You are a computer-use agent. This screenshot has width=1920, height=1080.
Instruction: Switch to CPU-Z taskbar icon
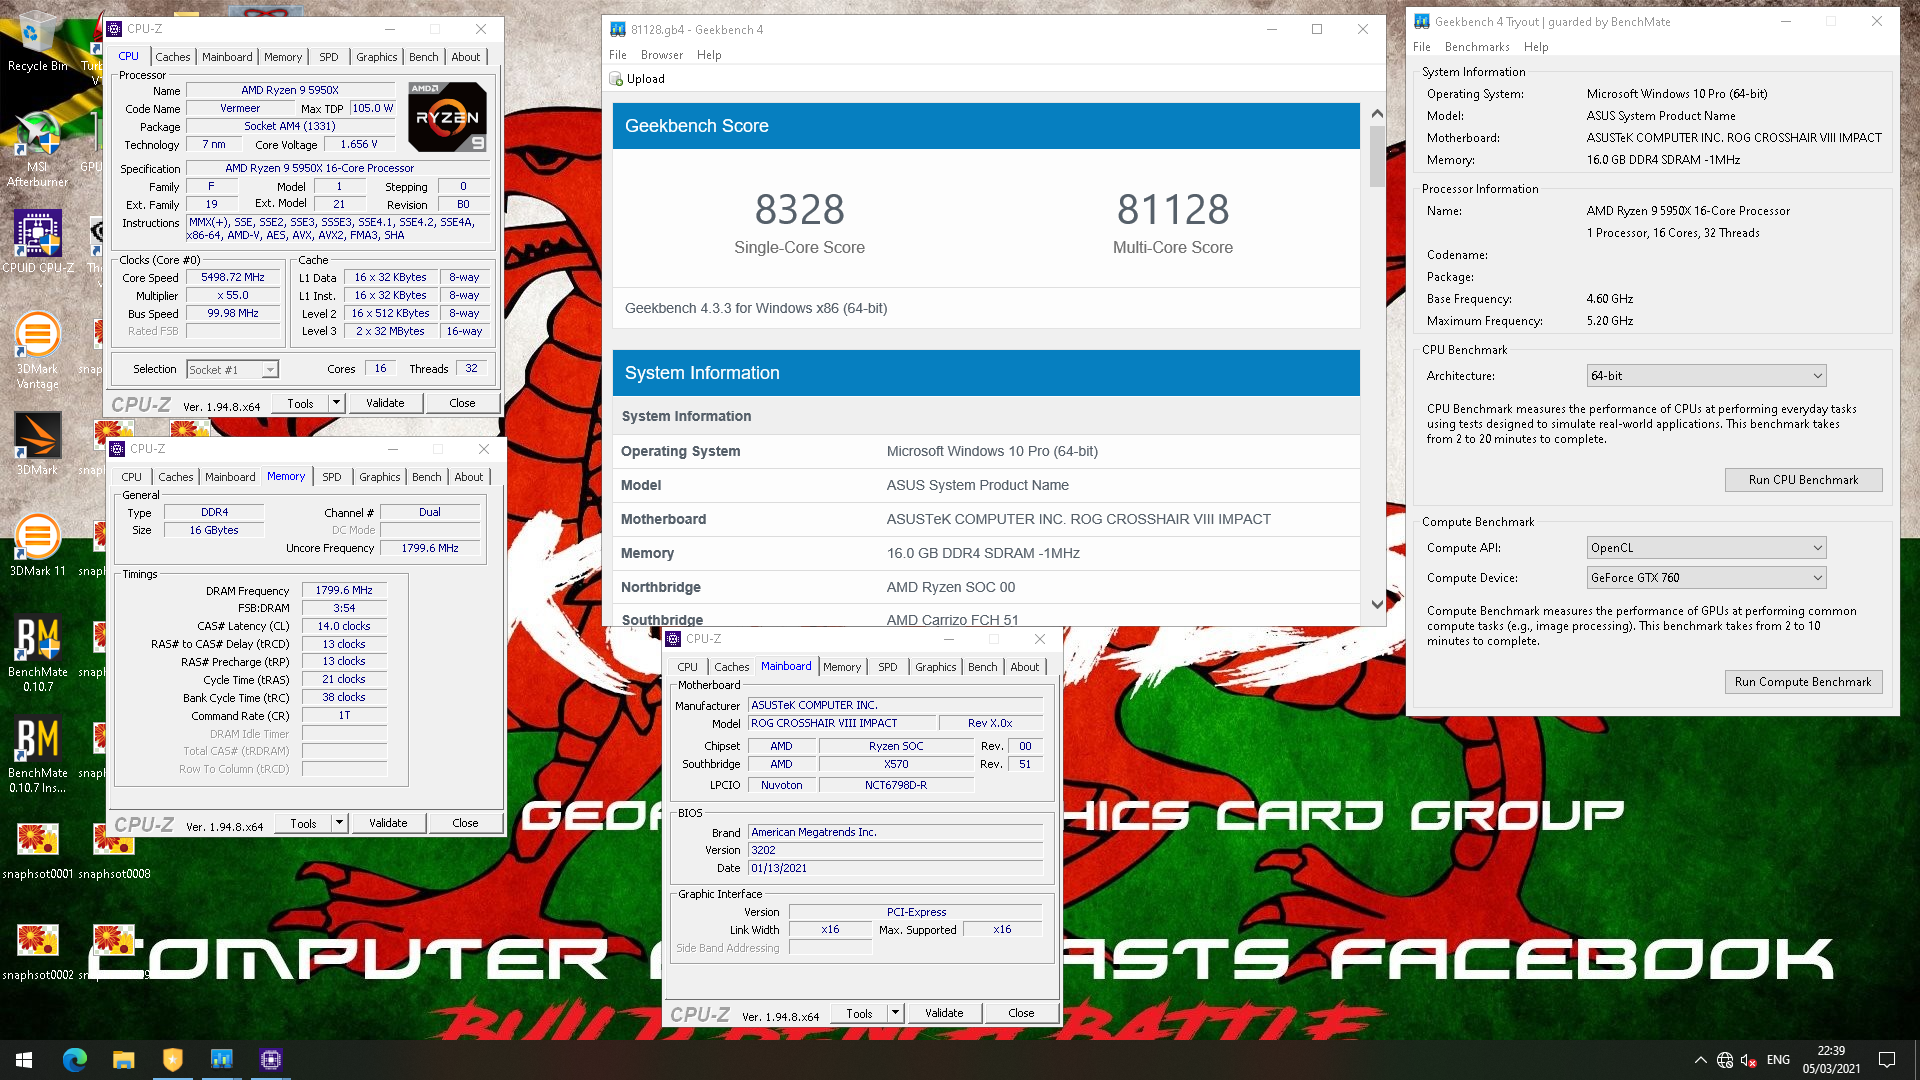pos(270,1060)
